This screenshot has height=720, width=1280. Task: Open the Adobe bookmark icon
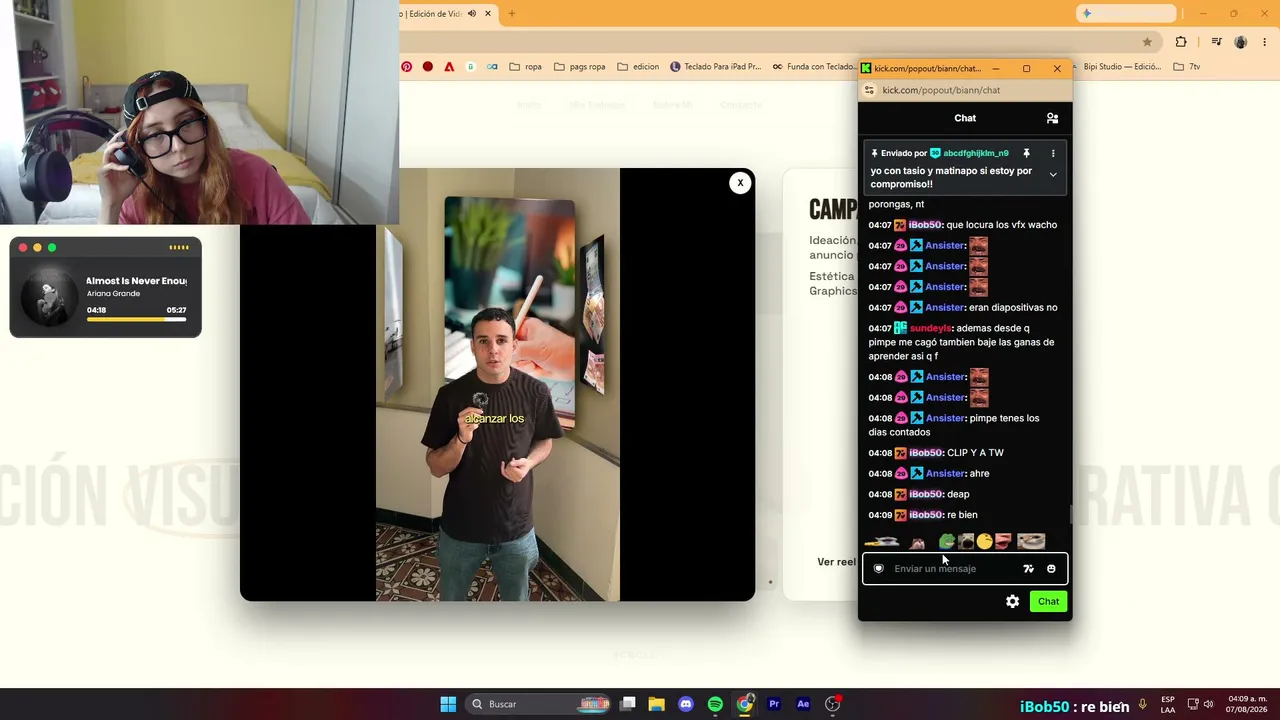pyautogui.click(x=449, y=67)
